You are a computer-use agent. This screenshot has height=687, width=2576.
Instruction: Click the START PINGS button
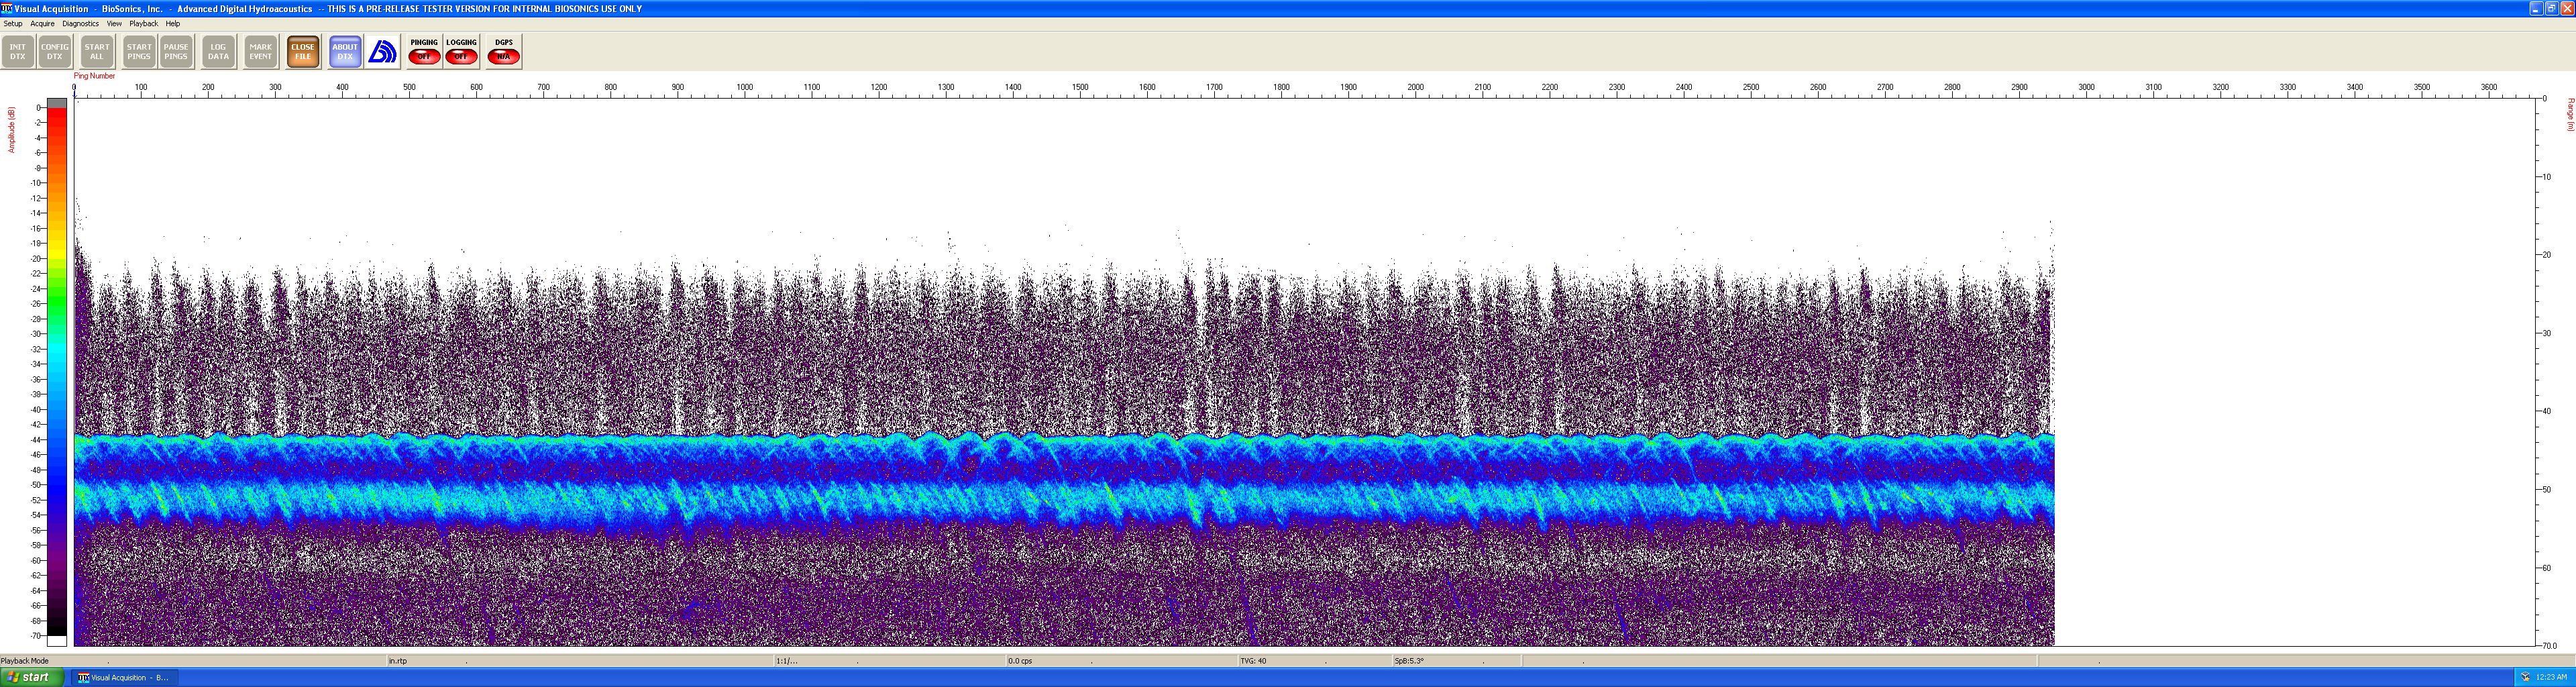[x=139, y=52]
